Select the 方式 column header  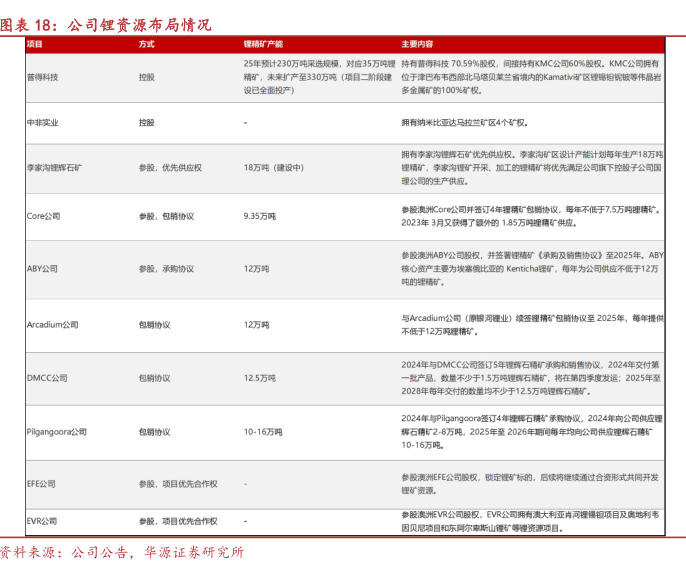pyautogui.click(x=147, y=45)
